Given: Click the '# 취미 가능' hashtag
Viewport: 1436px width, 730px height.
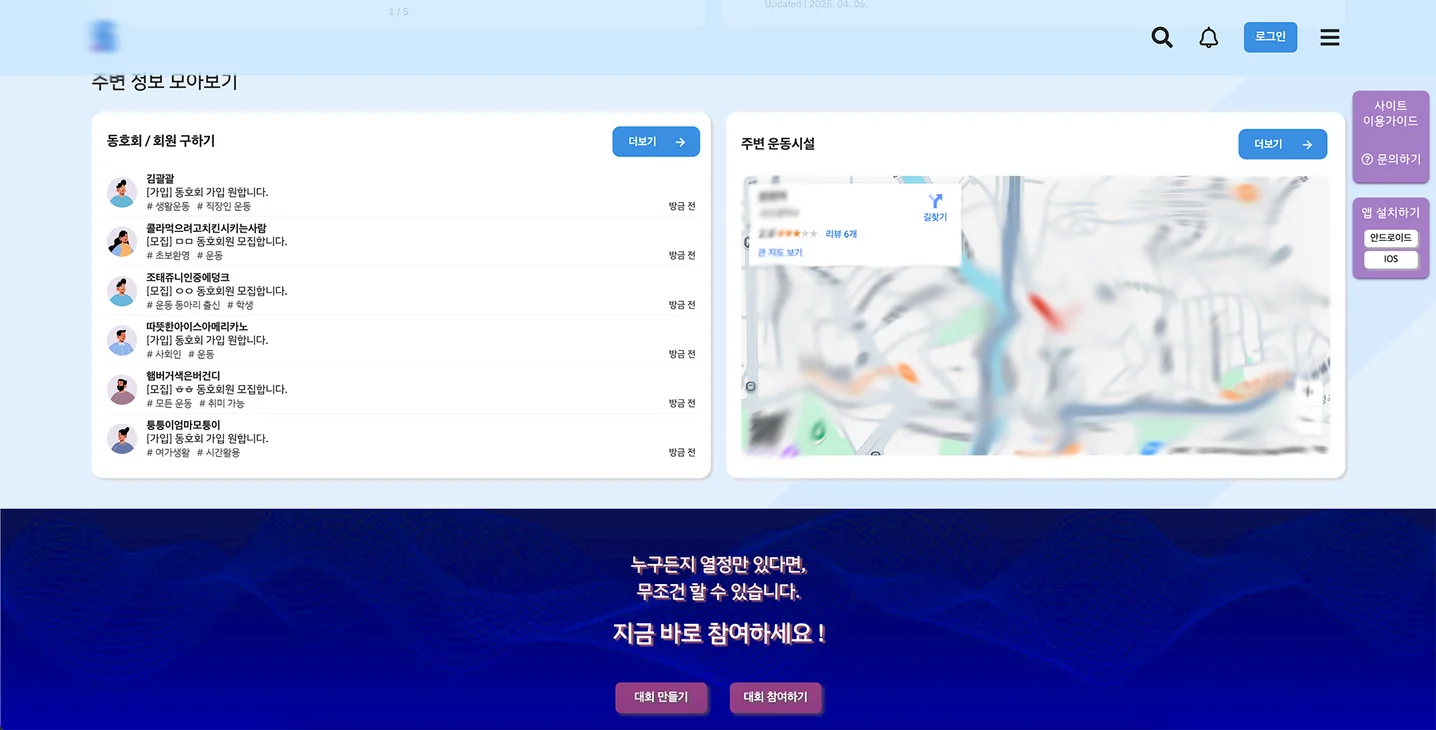Looking at the screenshot, I should coord(222,403).
